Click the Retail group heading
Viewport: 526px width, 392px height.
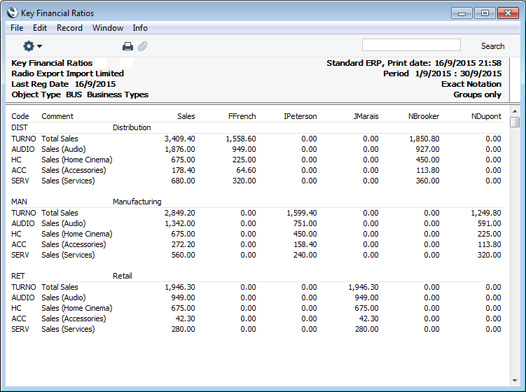[122, 276]
